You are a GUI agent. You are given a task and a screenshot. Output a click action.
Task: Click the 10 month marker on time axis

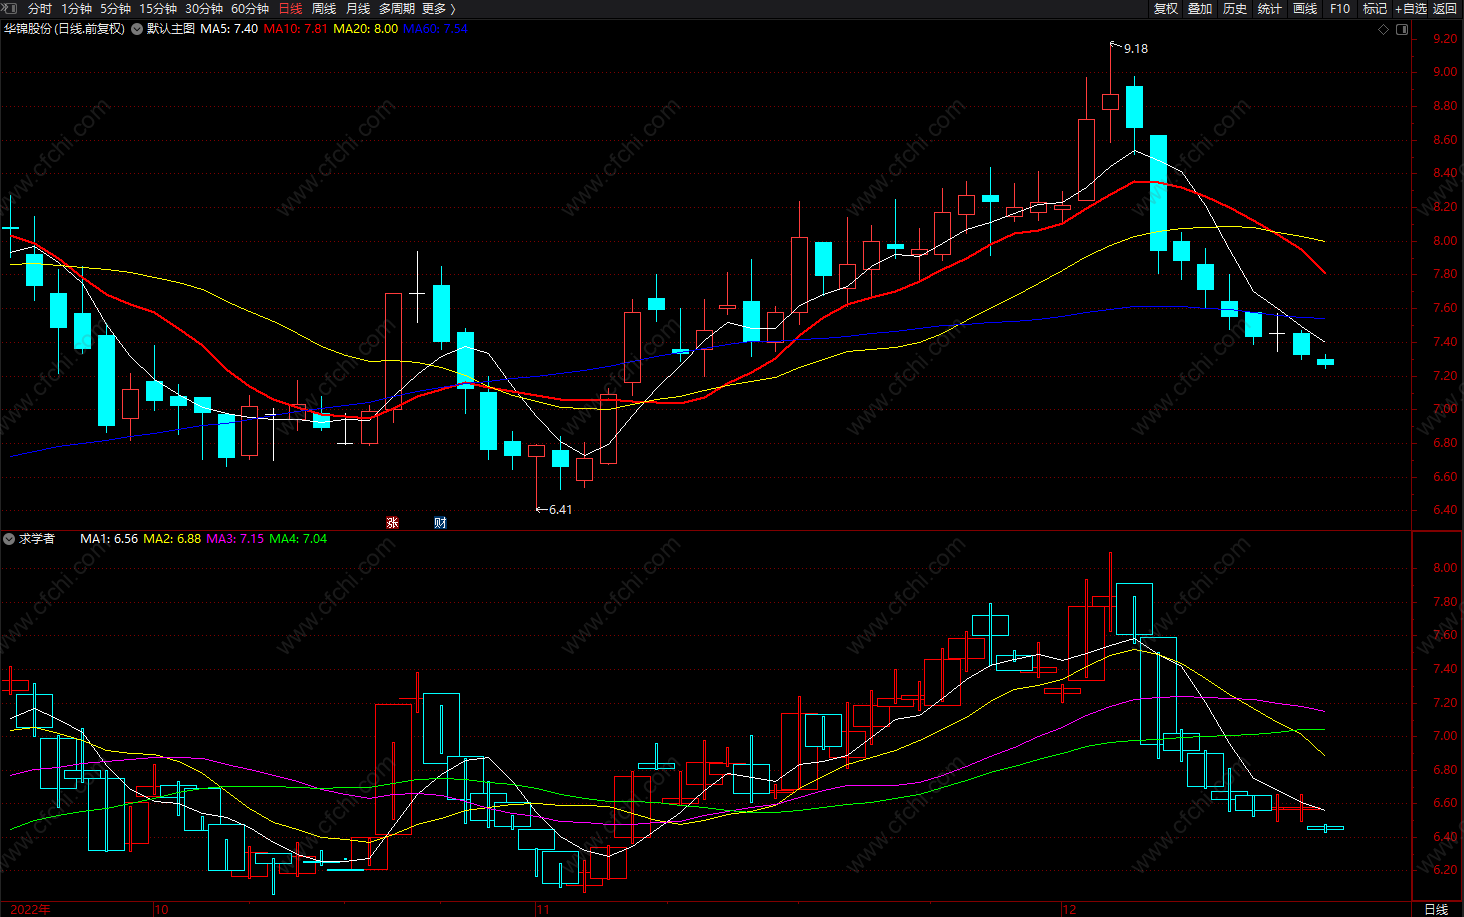coord(161,909)
